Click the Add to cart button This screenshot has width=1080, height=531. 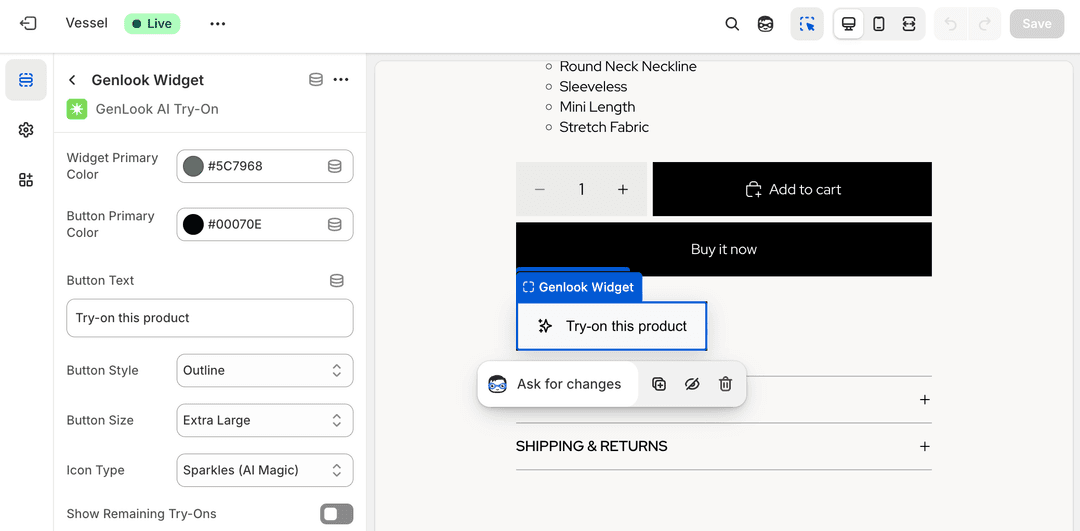792,189
